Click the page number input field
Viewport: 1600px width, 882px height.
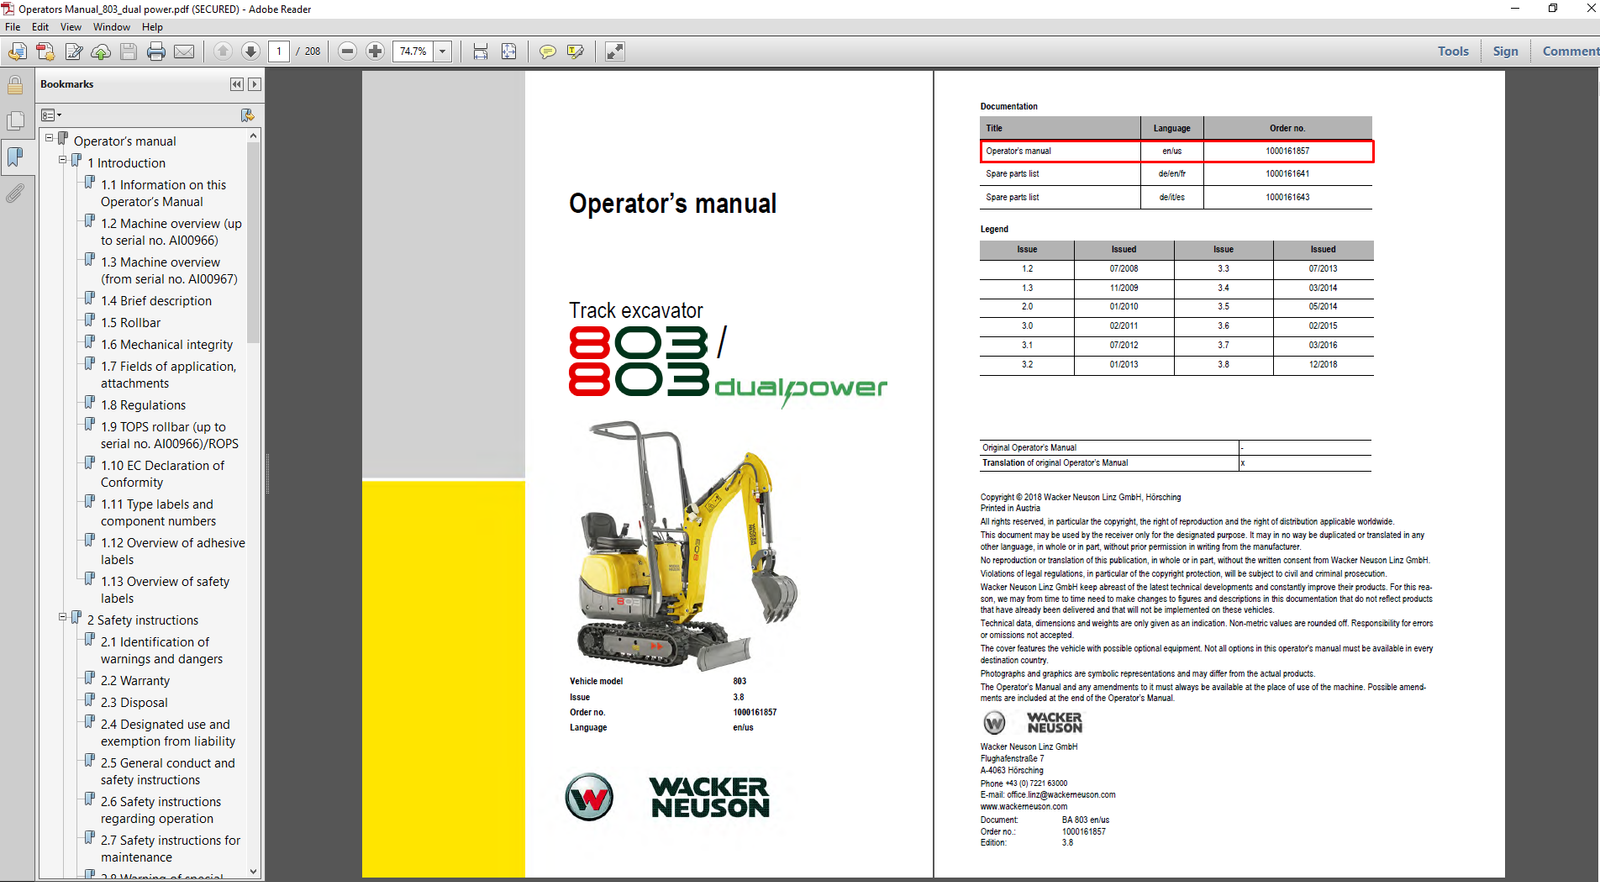pyautogui.click(x=279, y=51)
